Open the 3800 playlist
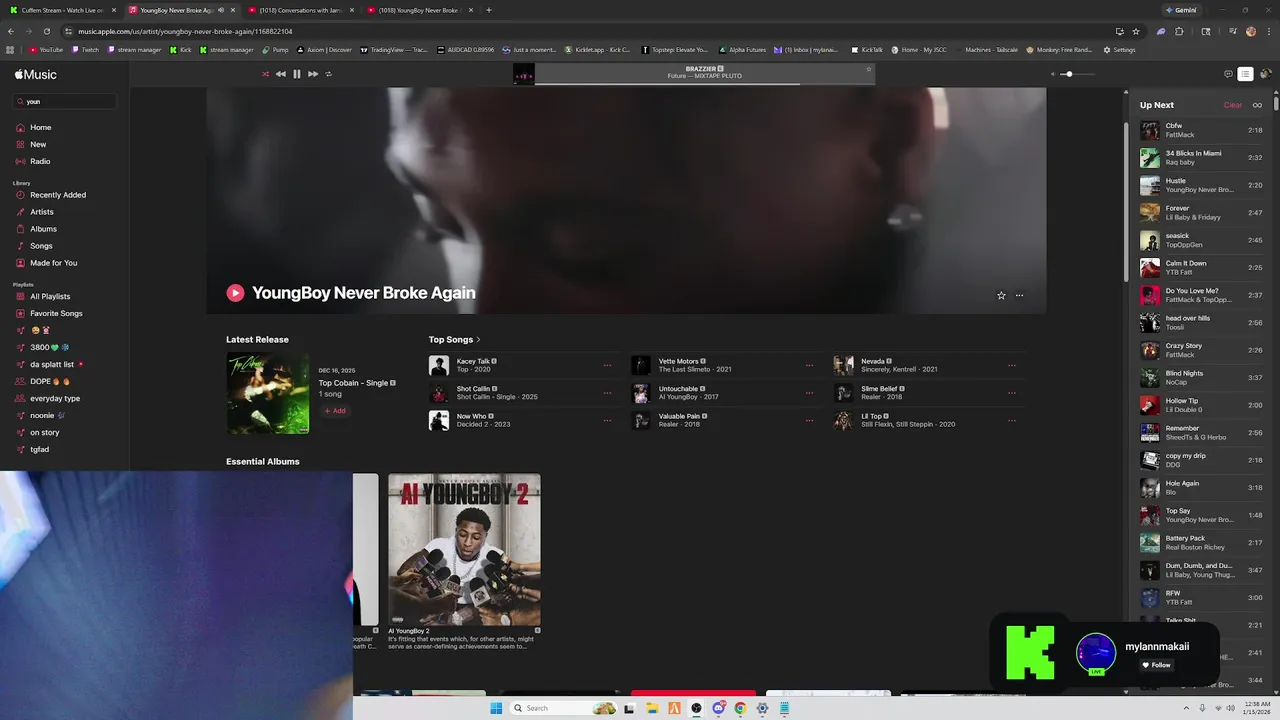Image resolution: width=1280 pixels, height=720 pixels. tap(50, 347)
